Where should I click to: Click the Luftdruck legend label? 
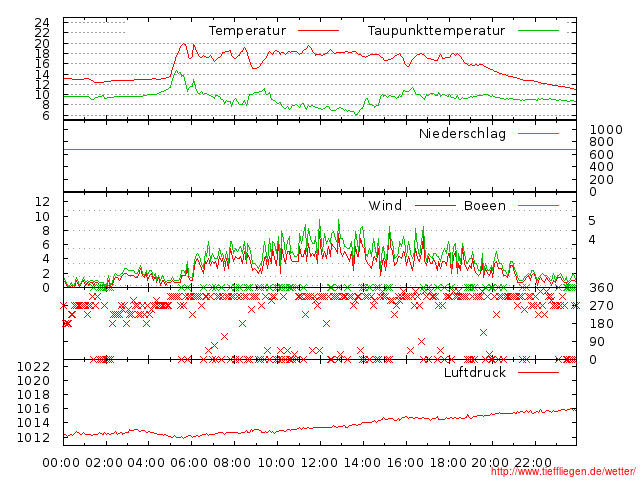475,373
